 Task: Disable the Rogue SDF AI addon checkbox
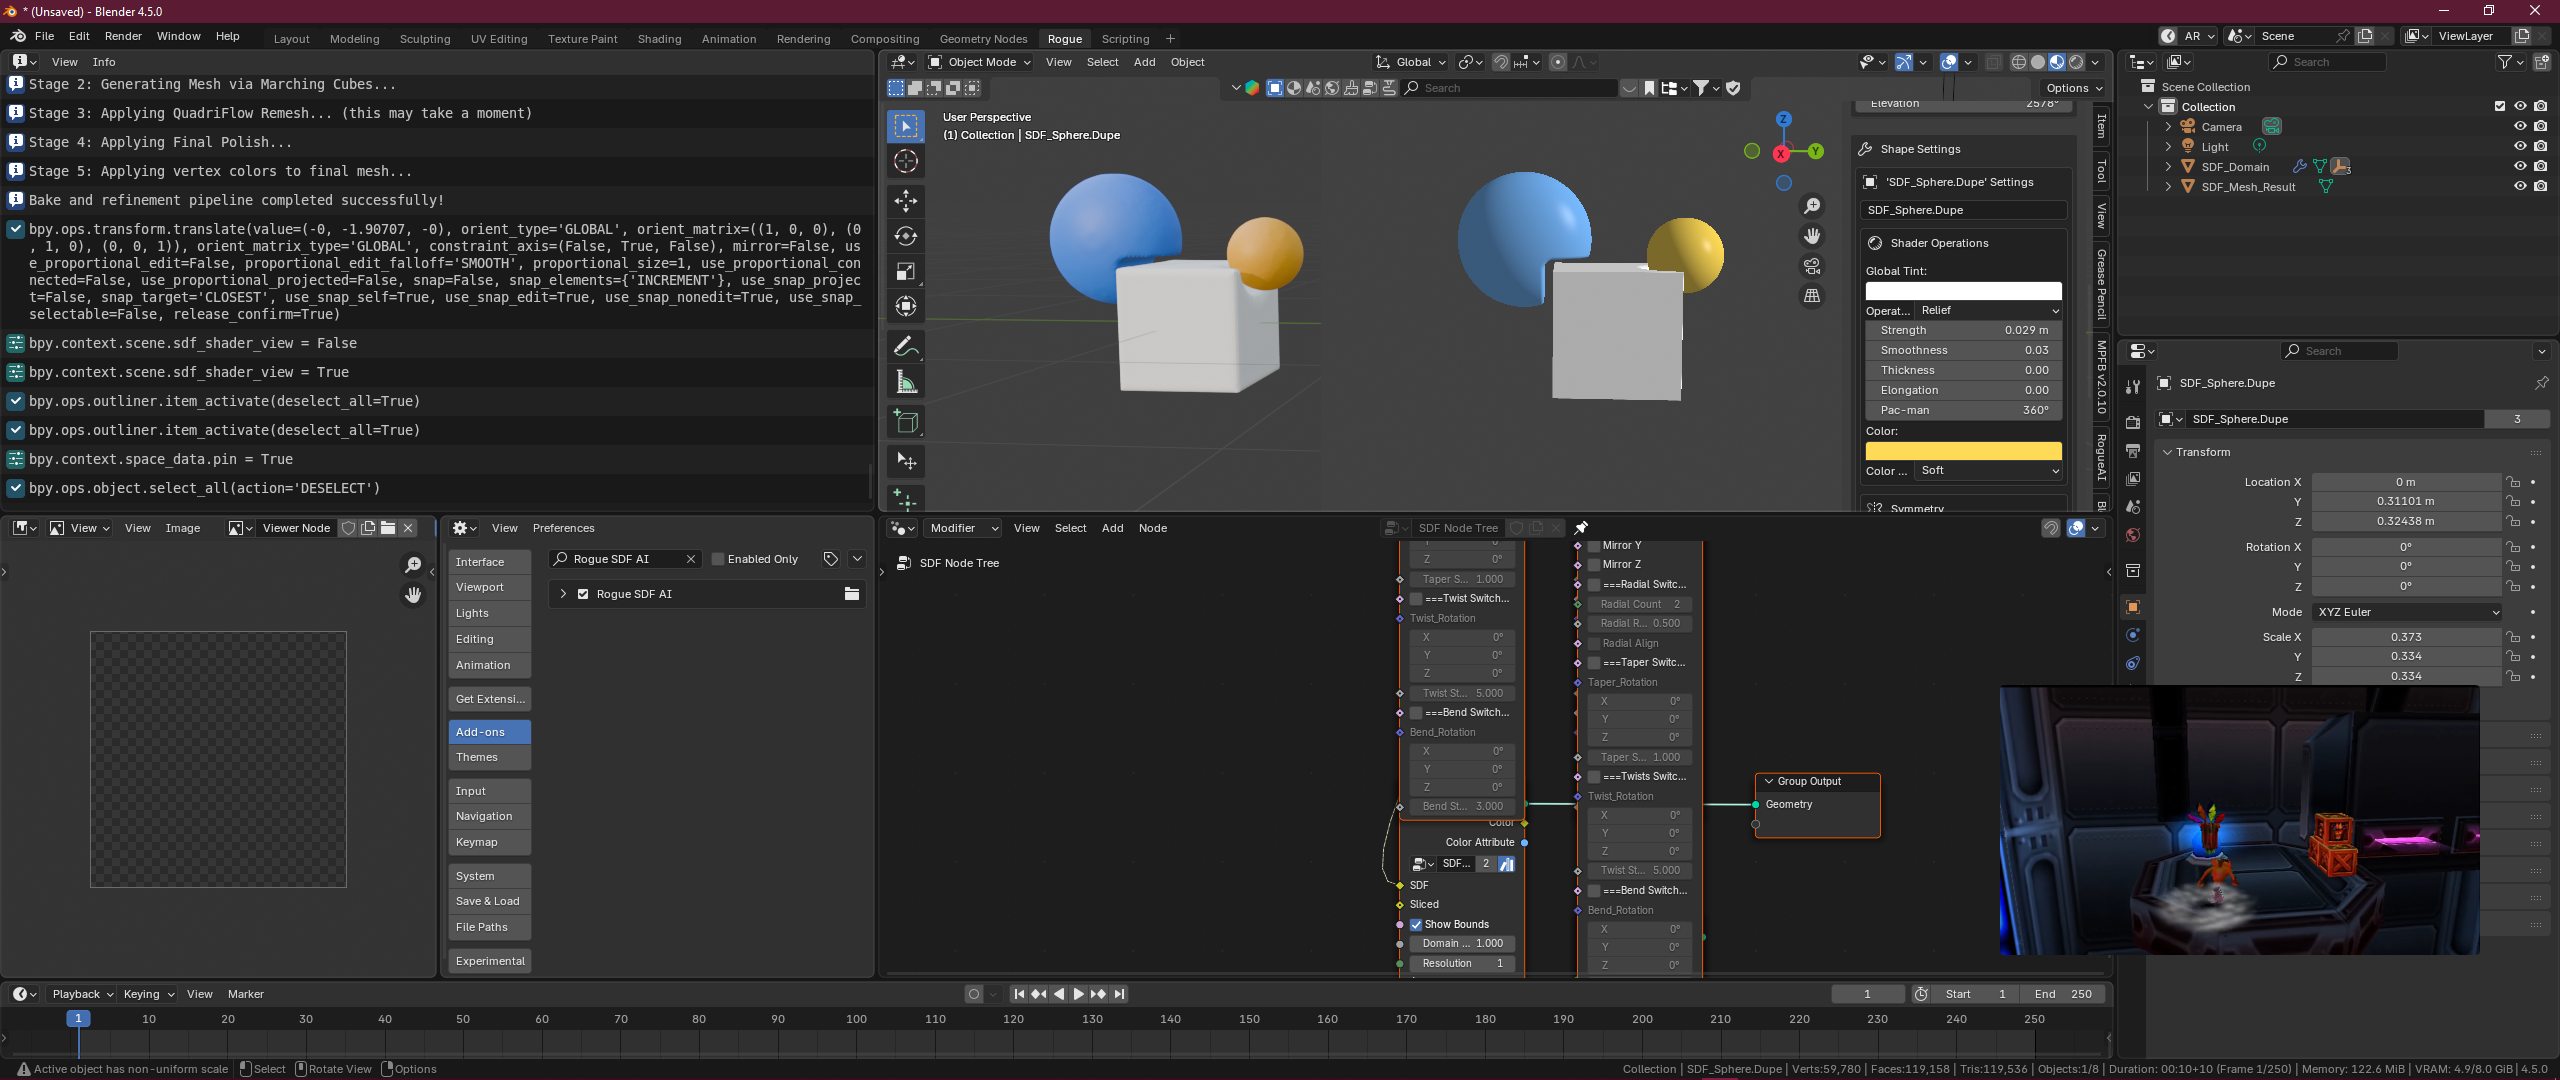coord(583,594)
